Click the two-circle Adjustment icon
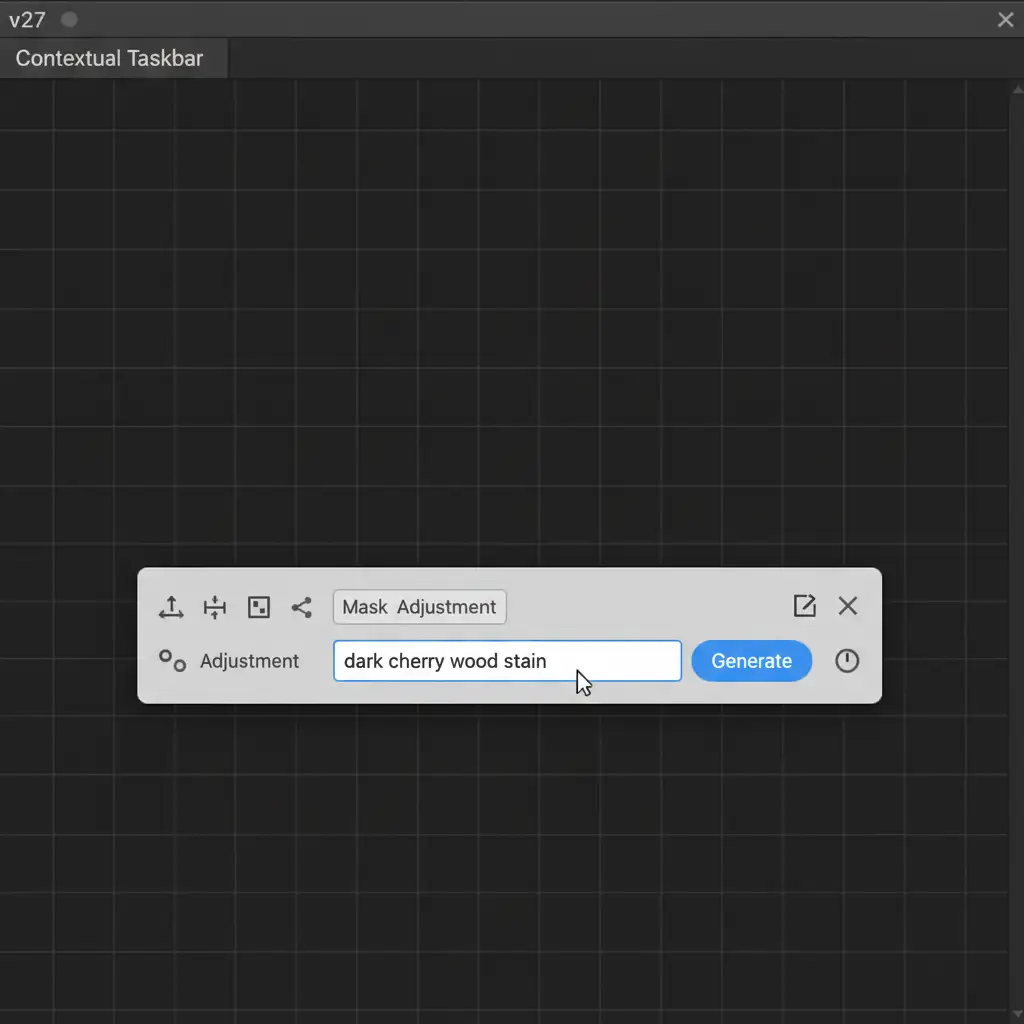The height and width of the screenshot is (1024, 1024). point(173,661)
